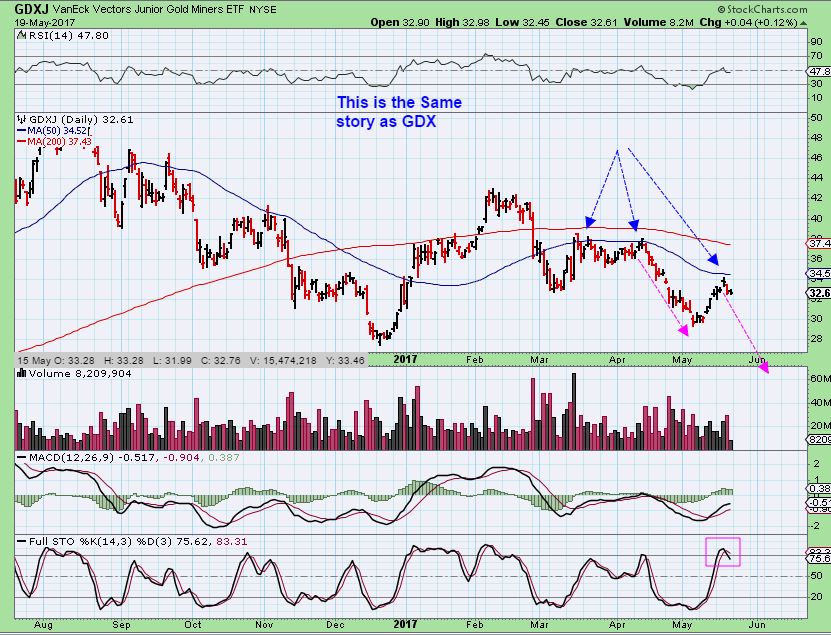
Task: Click the MACD(12,26,9) legend text
Action: click(71, 457)
